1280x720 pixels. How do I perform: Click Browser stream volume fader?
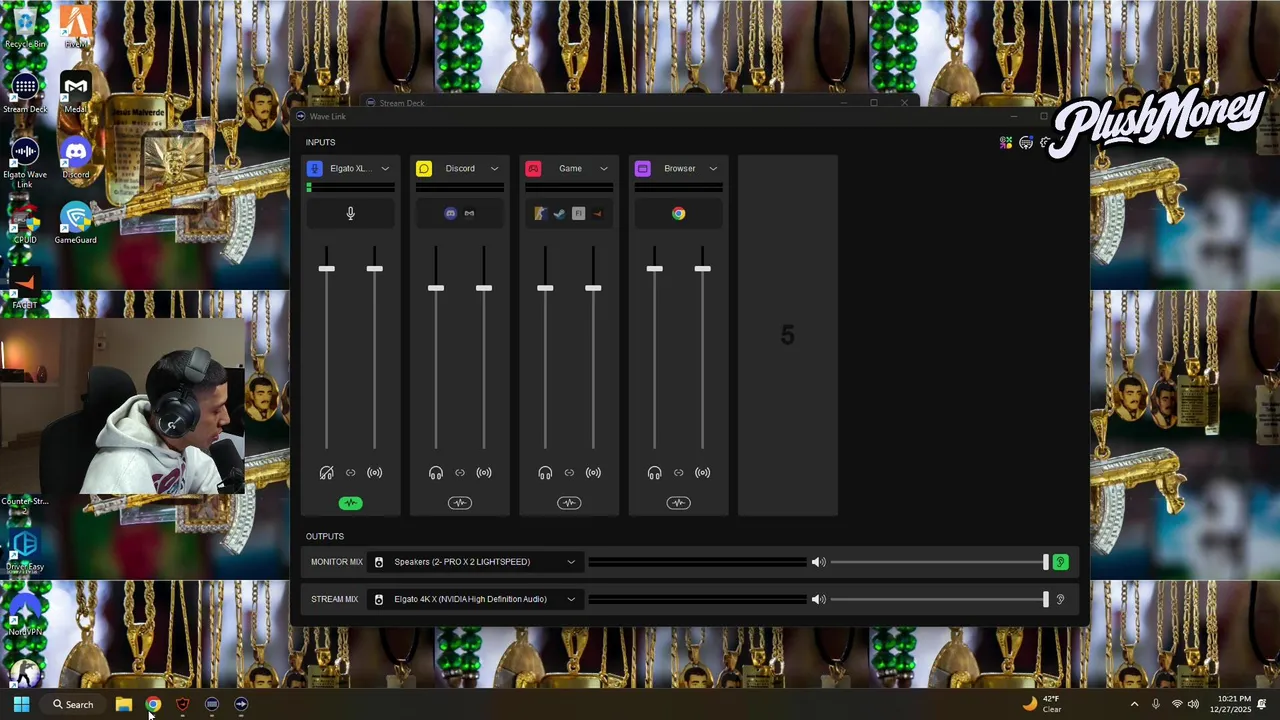[702, 268]
